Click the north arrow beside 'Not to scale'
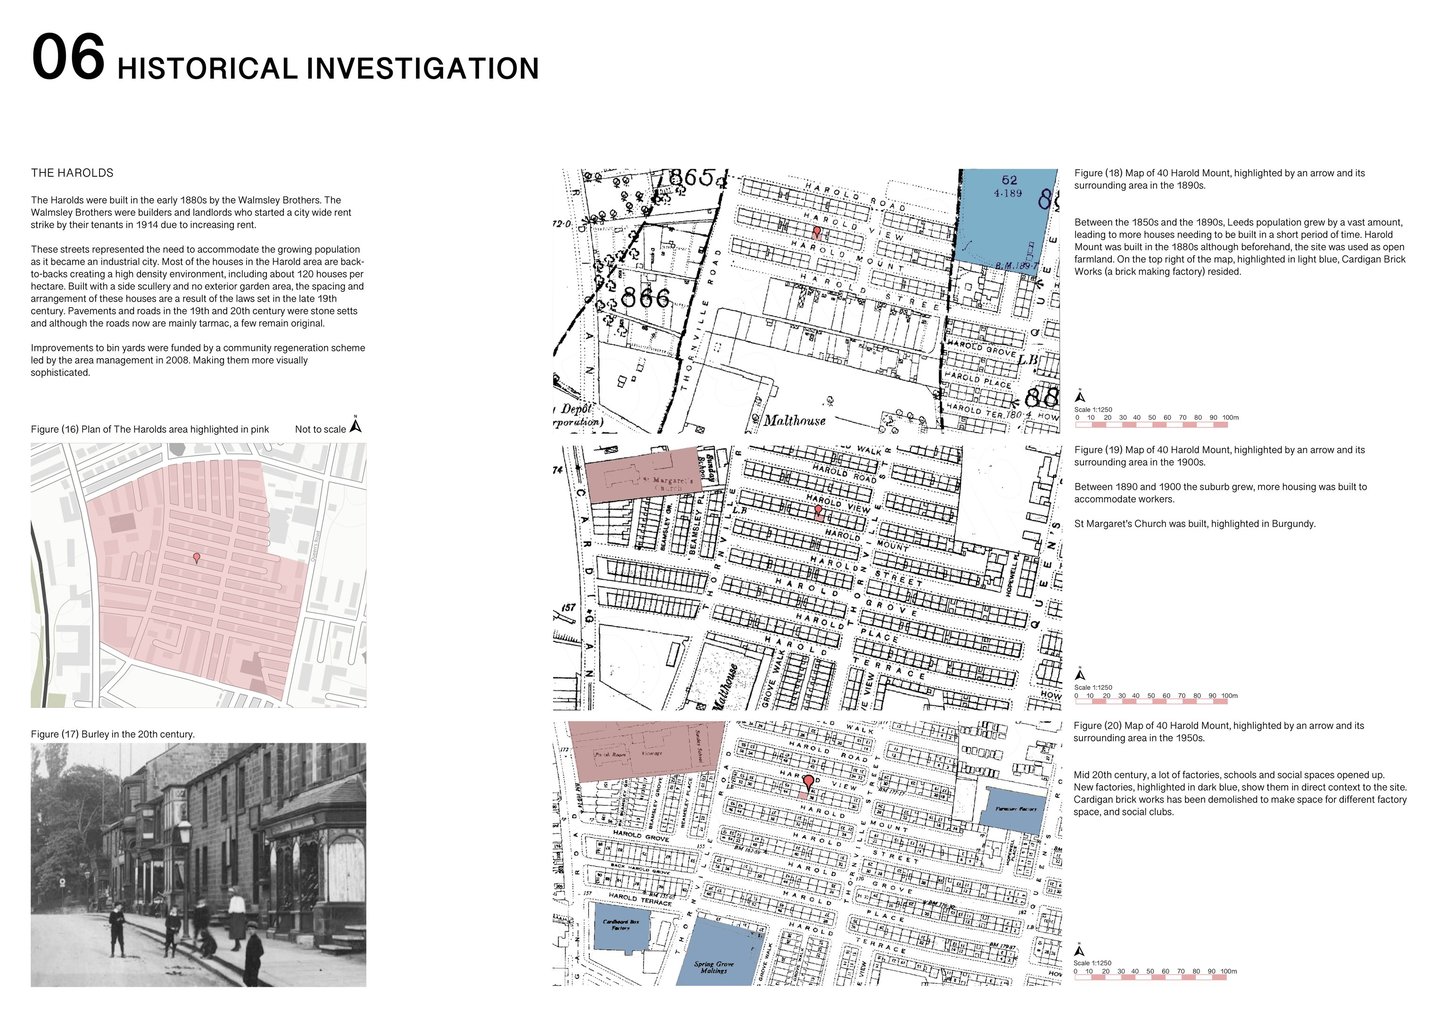1440x1017 pixels. click(x=355, y=424)
